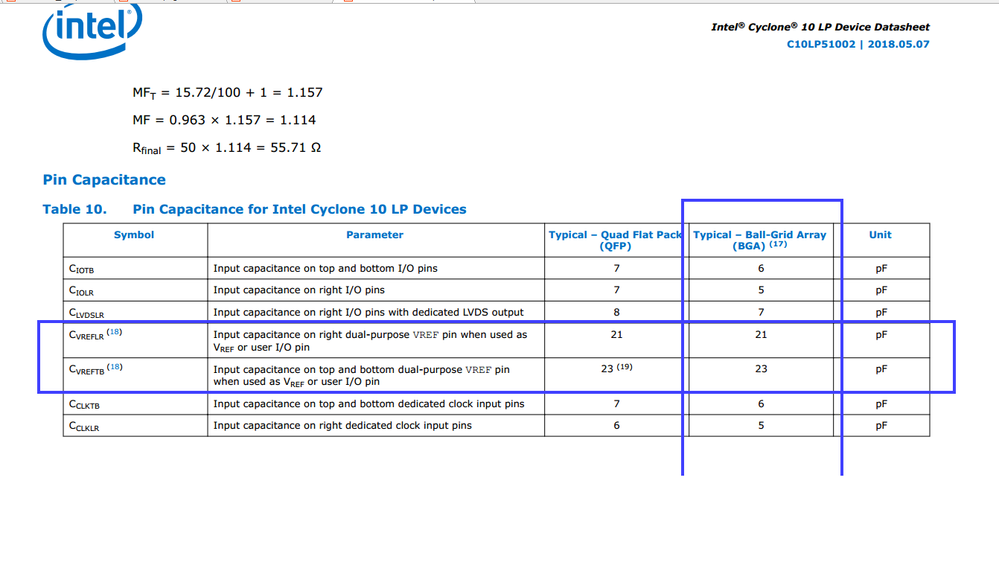
Task: Click the 'Typical – Ball-Grid Array (BGA)' column header
Action: pyautogui.click(x=759, y=240)
